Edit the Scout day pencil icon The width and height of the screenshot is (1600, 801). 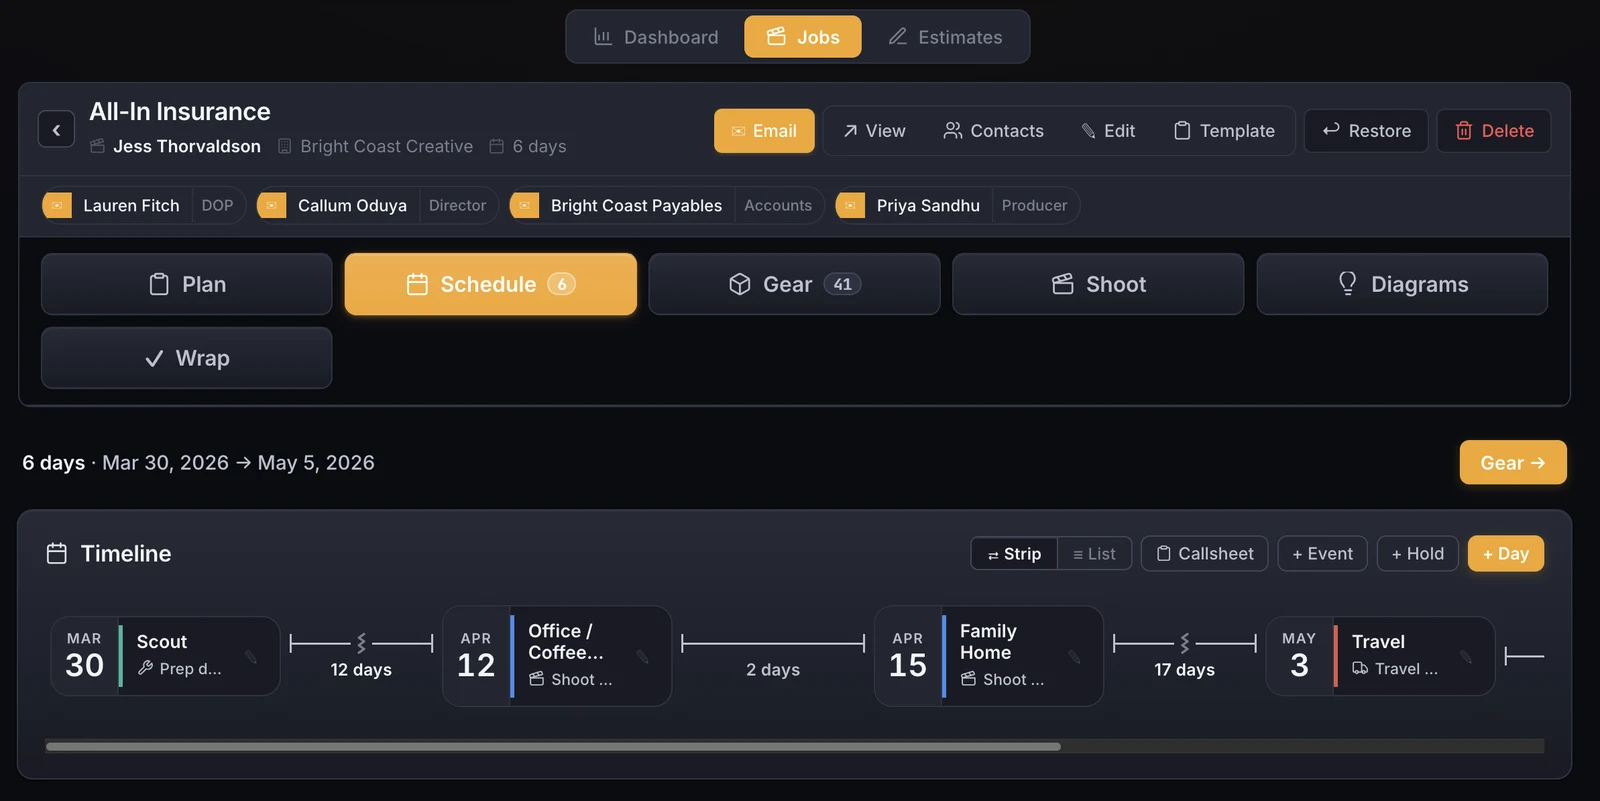pyautogui.click(x=251, y=657)
